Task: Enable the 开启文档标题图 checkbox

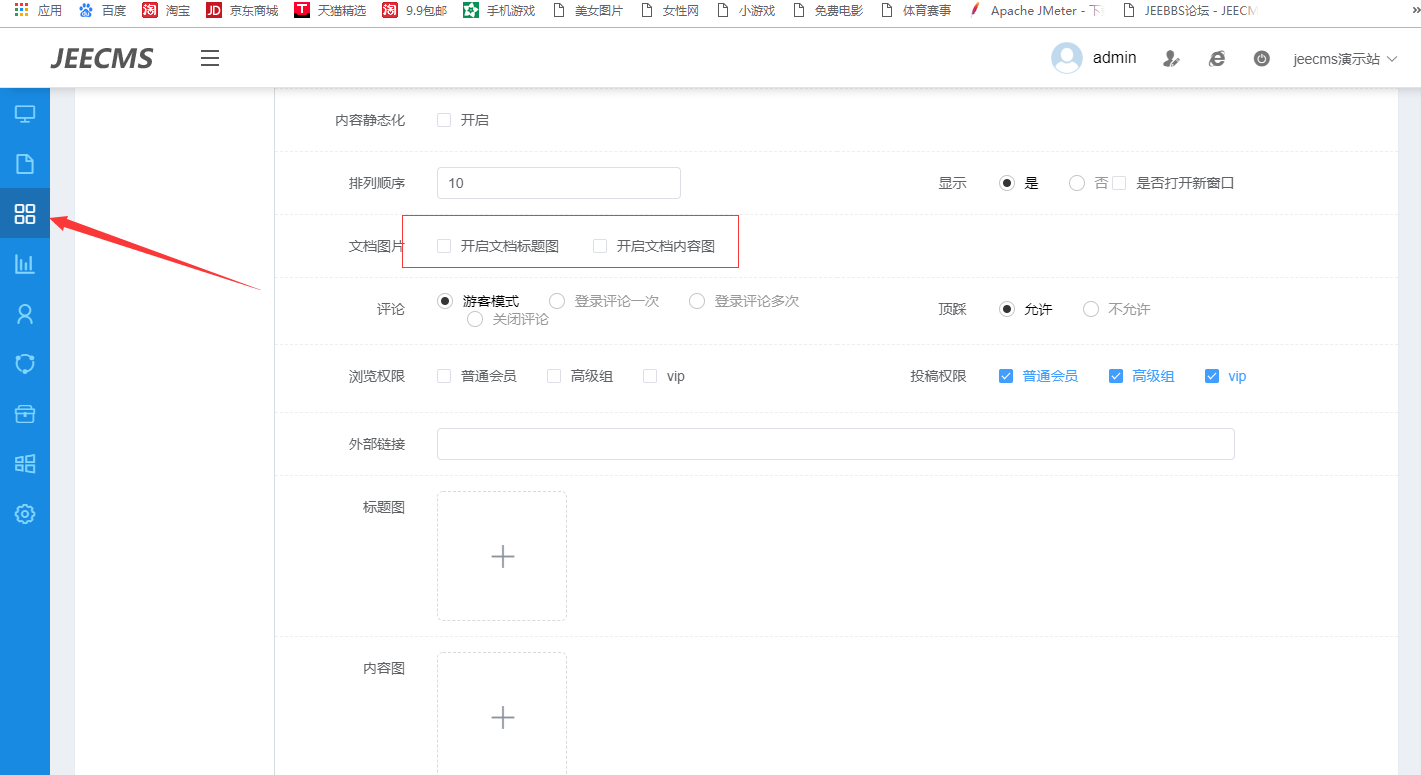Action: 444,246
